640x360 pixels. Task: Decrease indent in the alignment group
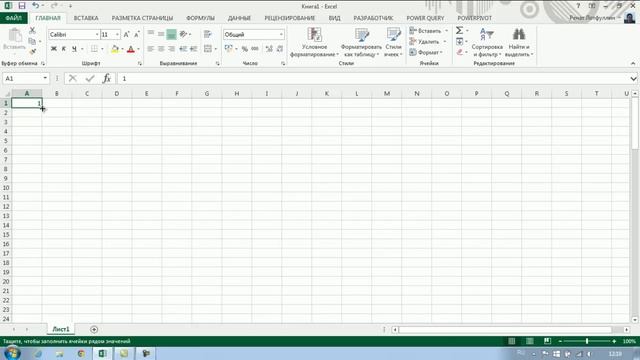pos(183,49)
